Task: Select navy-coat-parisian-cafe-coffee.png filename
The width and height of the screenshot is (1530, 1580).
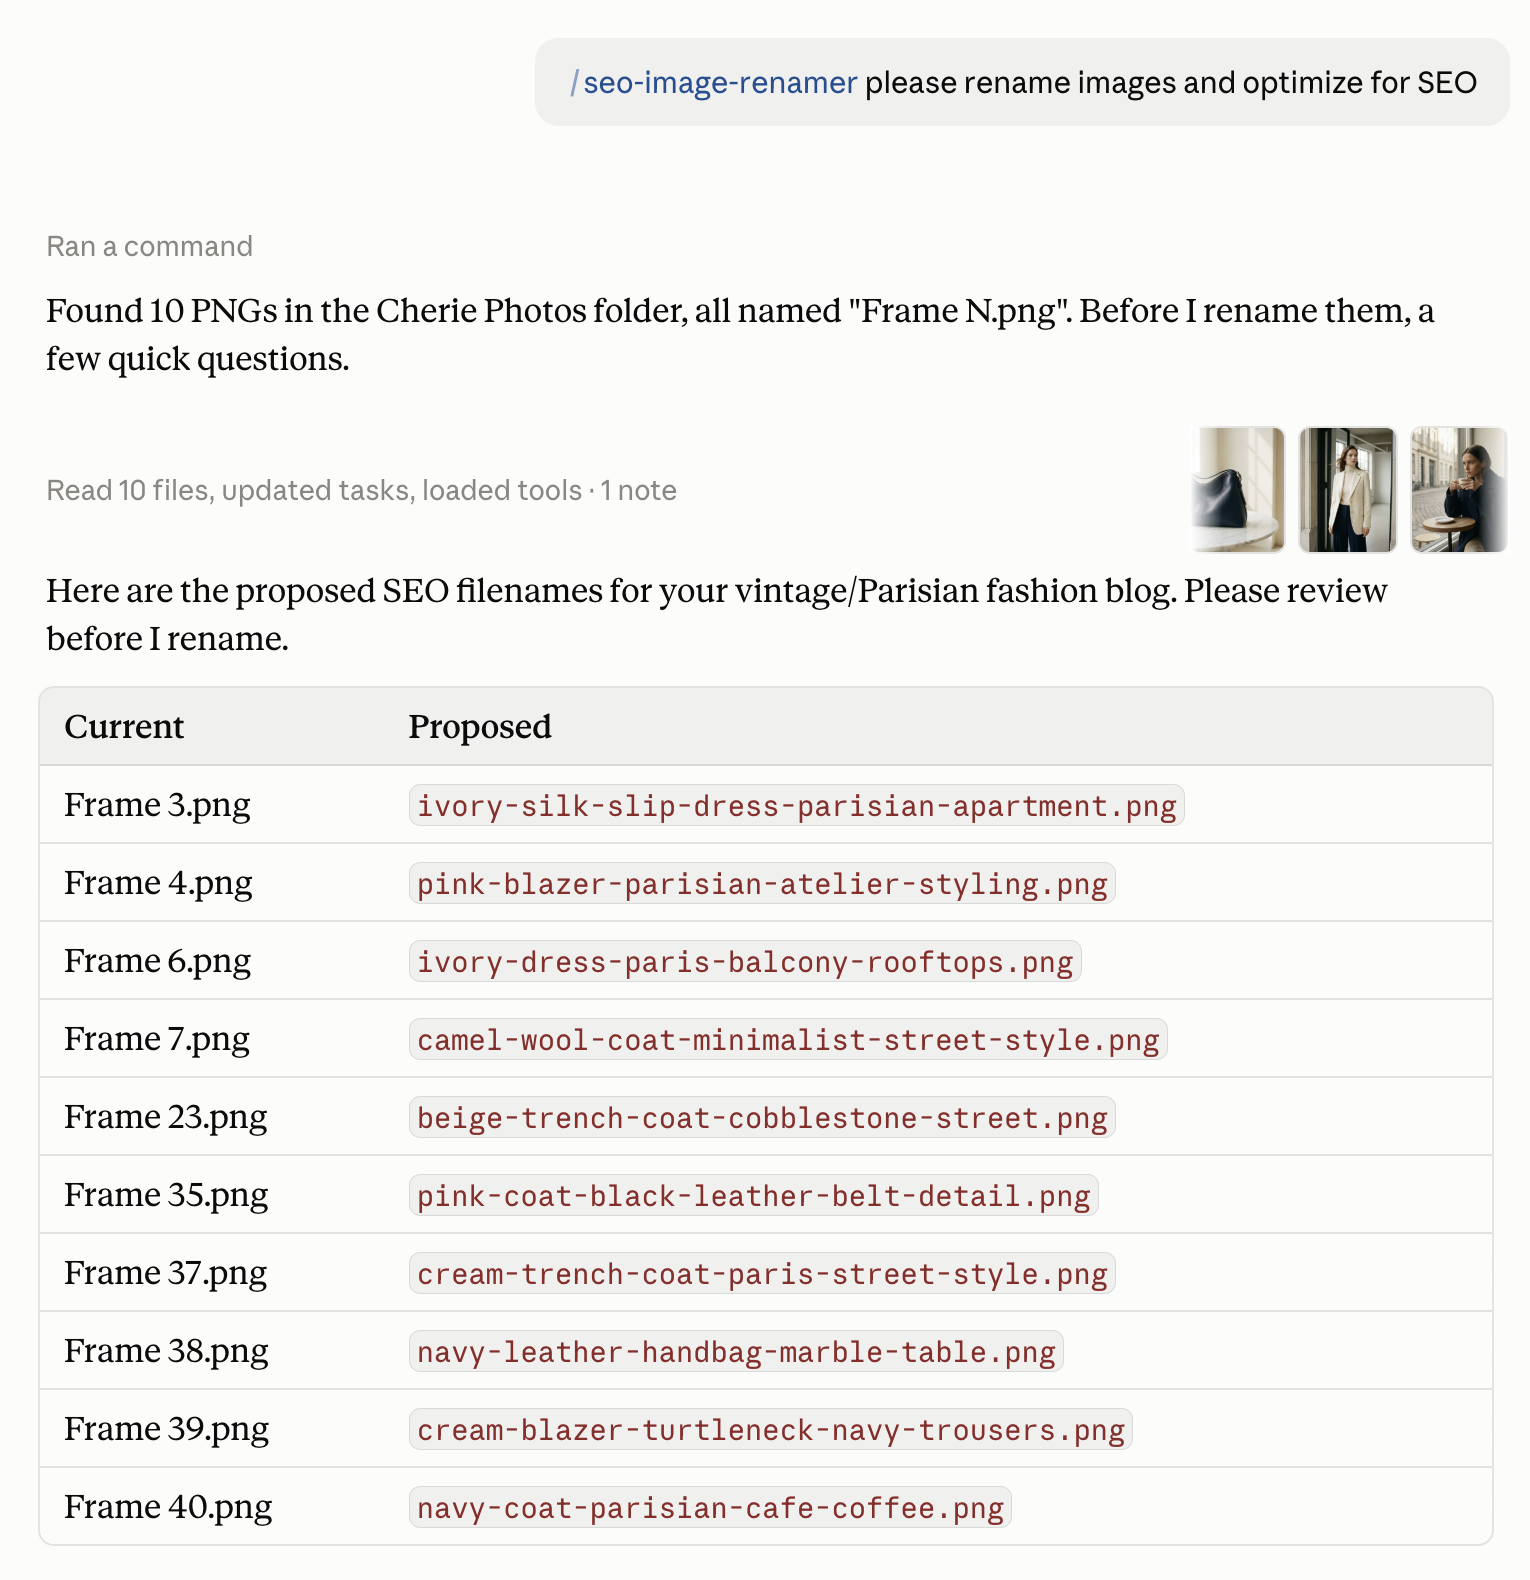Action: click(x=710, y=1507)
